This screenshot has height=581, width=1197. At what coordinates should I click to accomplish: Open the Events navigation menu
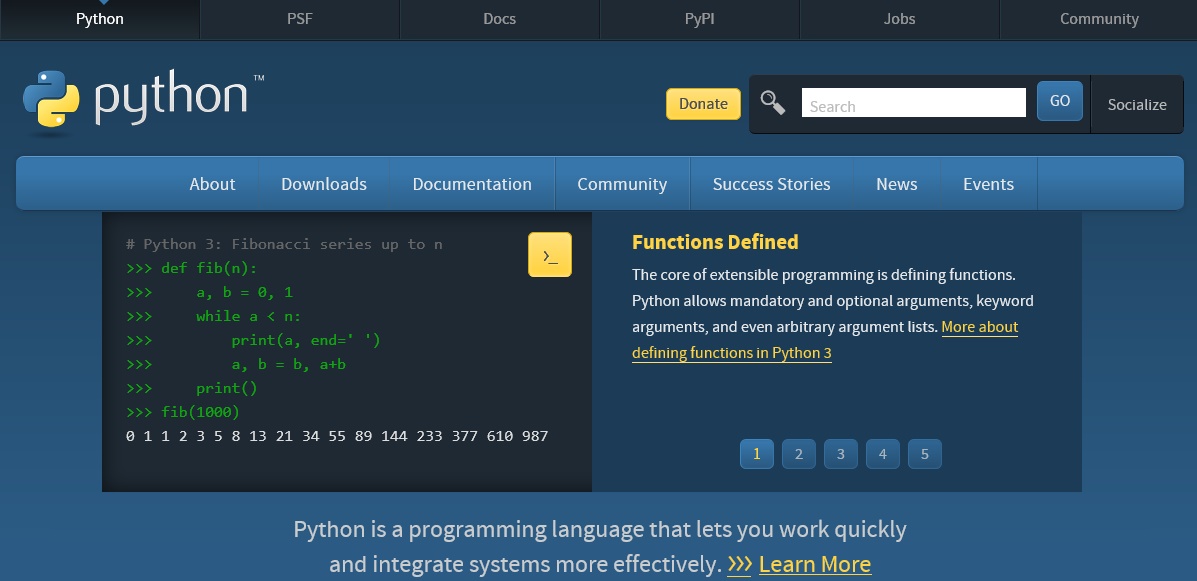[x=989, y=184]
